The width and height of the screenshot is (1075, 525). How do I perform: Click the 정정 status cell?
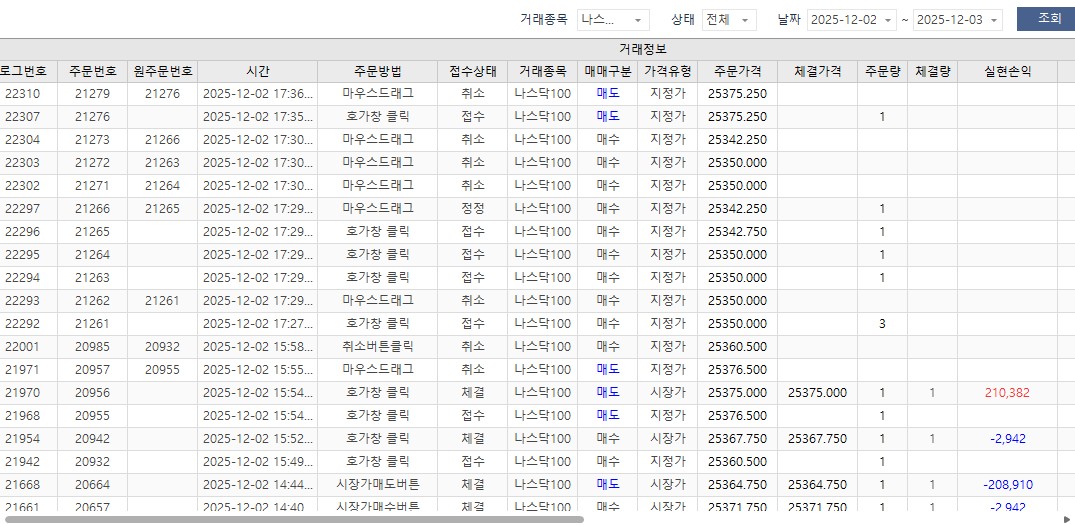pos(473,208)
